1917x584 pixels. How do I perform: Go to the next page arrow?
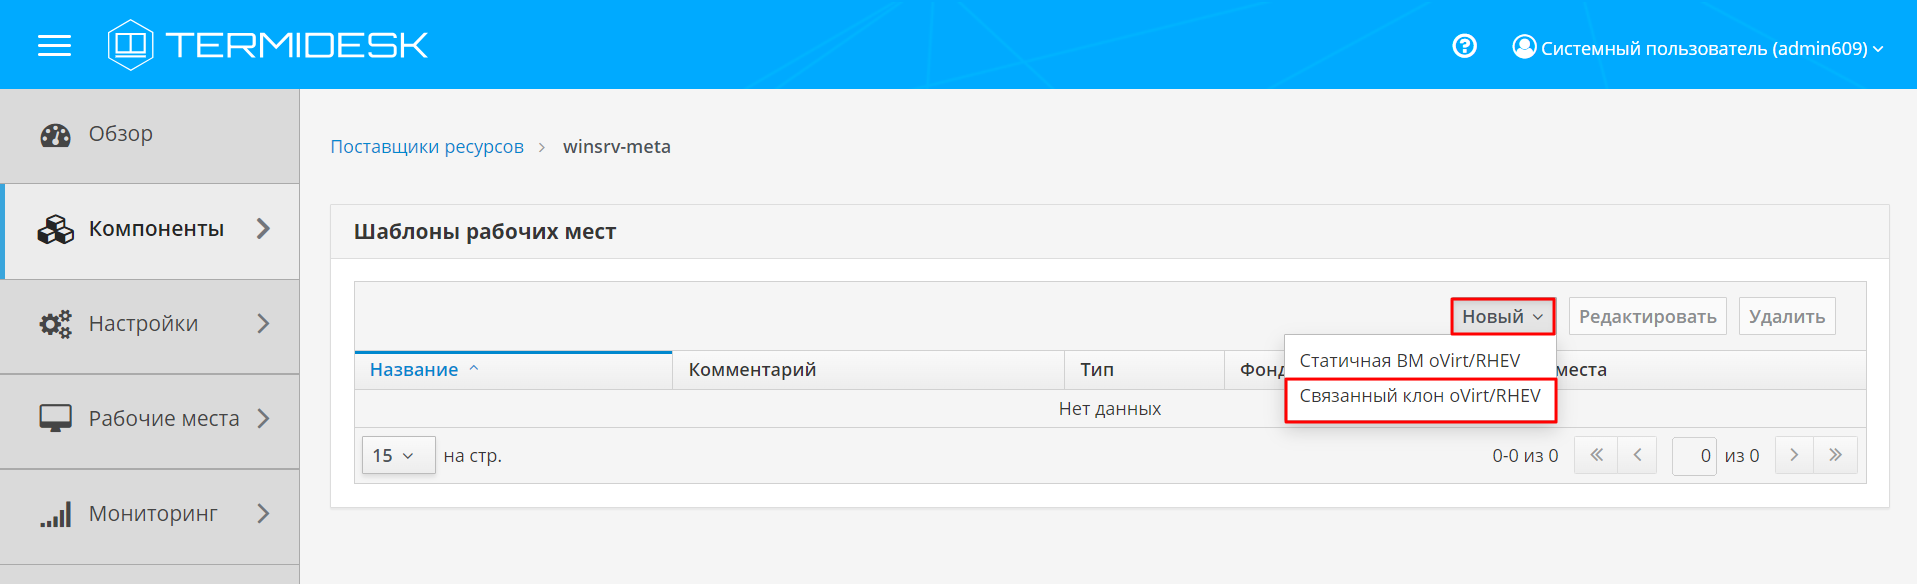1795,455
